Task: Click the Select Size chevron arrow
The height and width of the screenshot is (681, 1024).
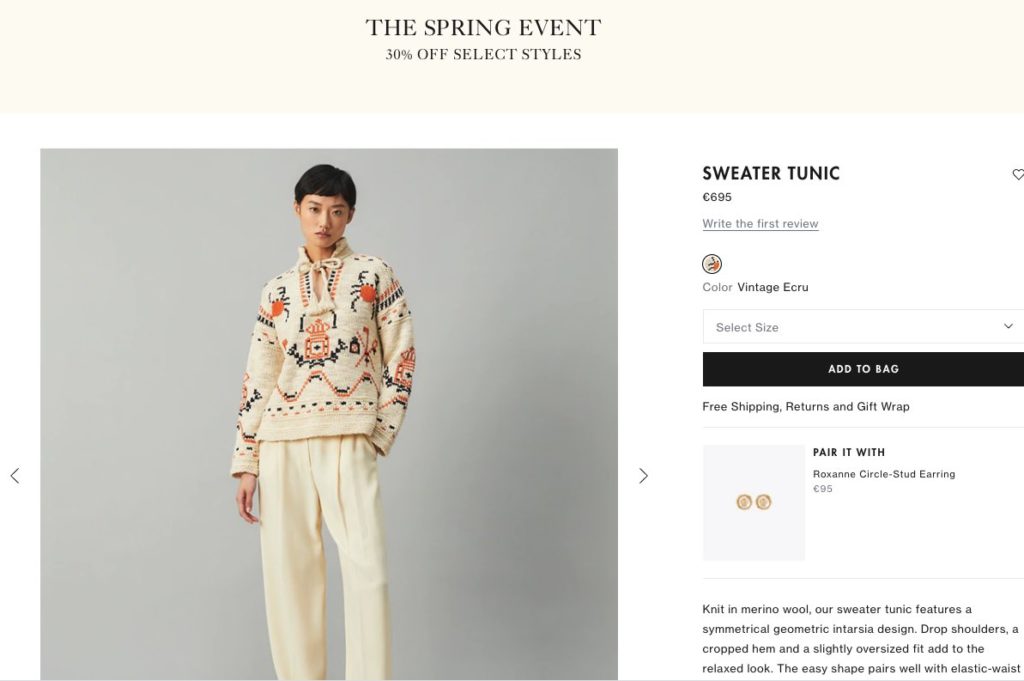Action: [1008, 326]
